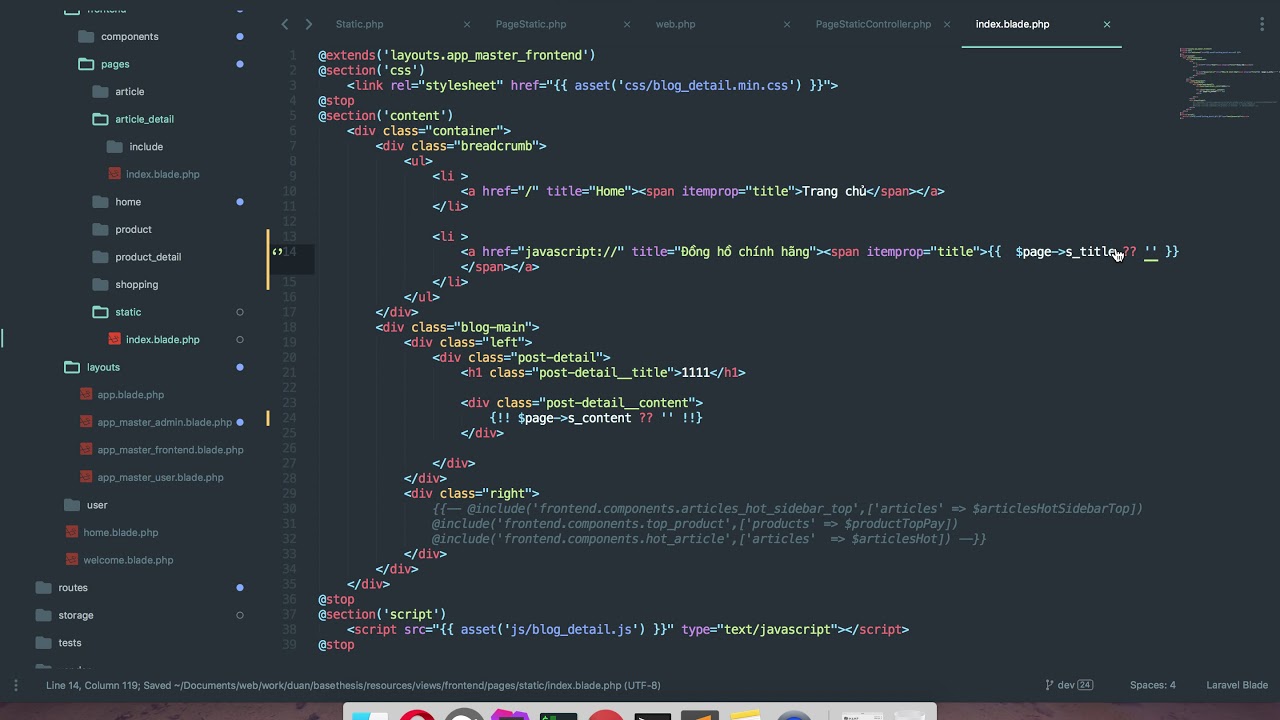
Task: Click commented frontend.components.top_product include line
Action: pos(695,523)
